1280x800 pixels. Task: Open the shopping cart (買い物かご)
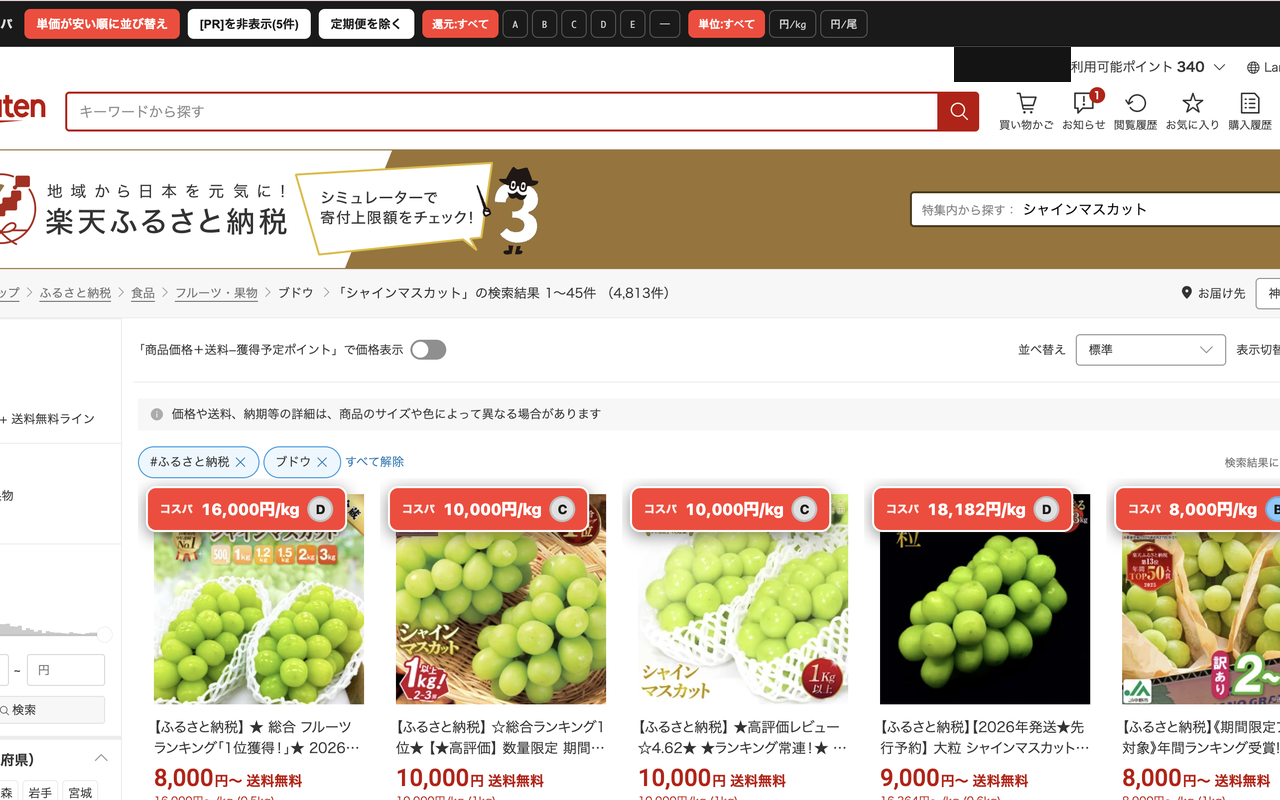tap(1026, 111)
